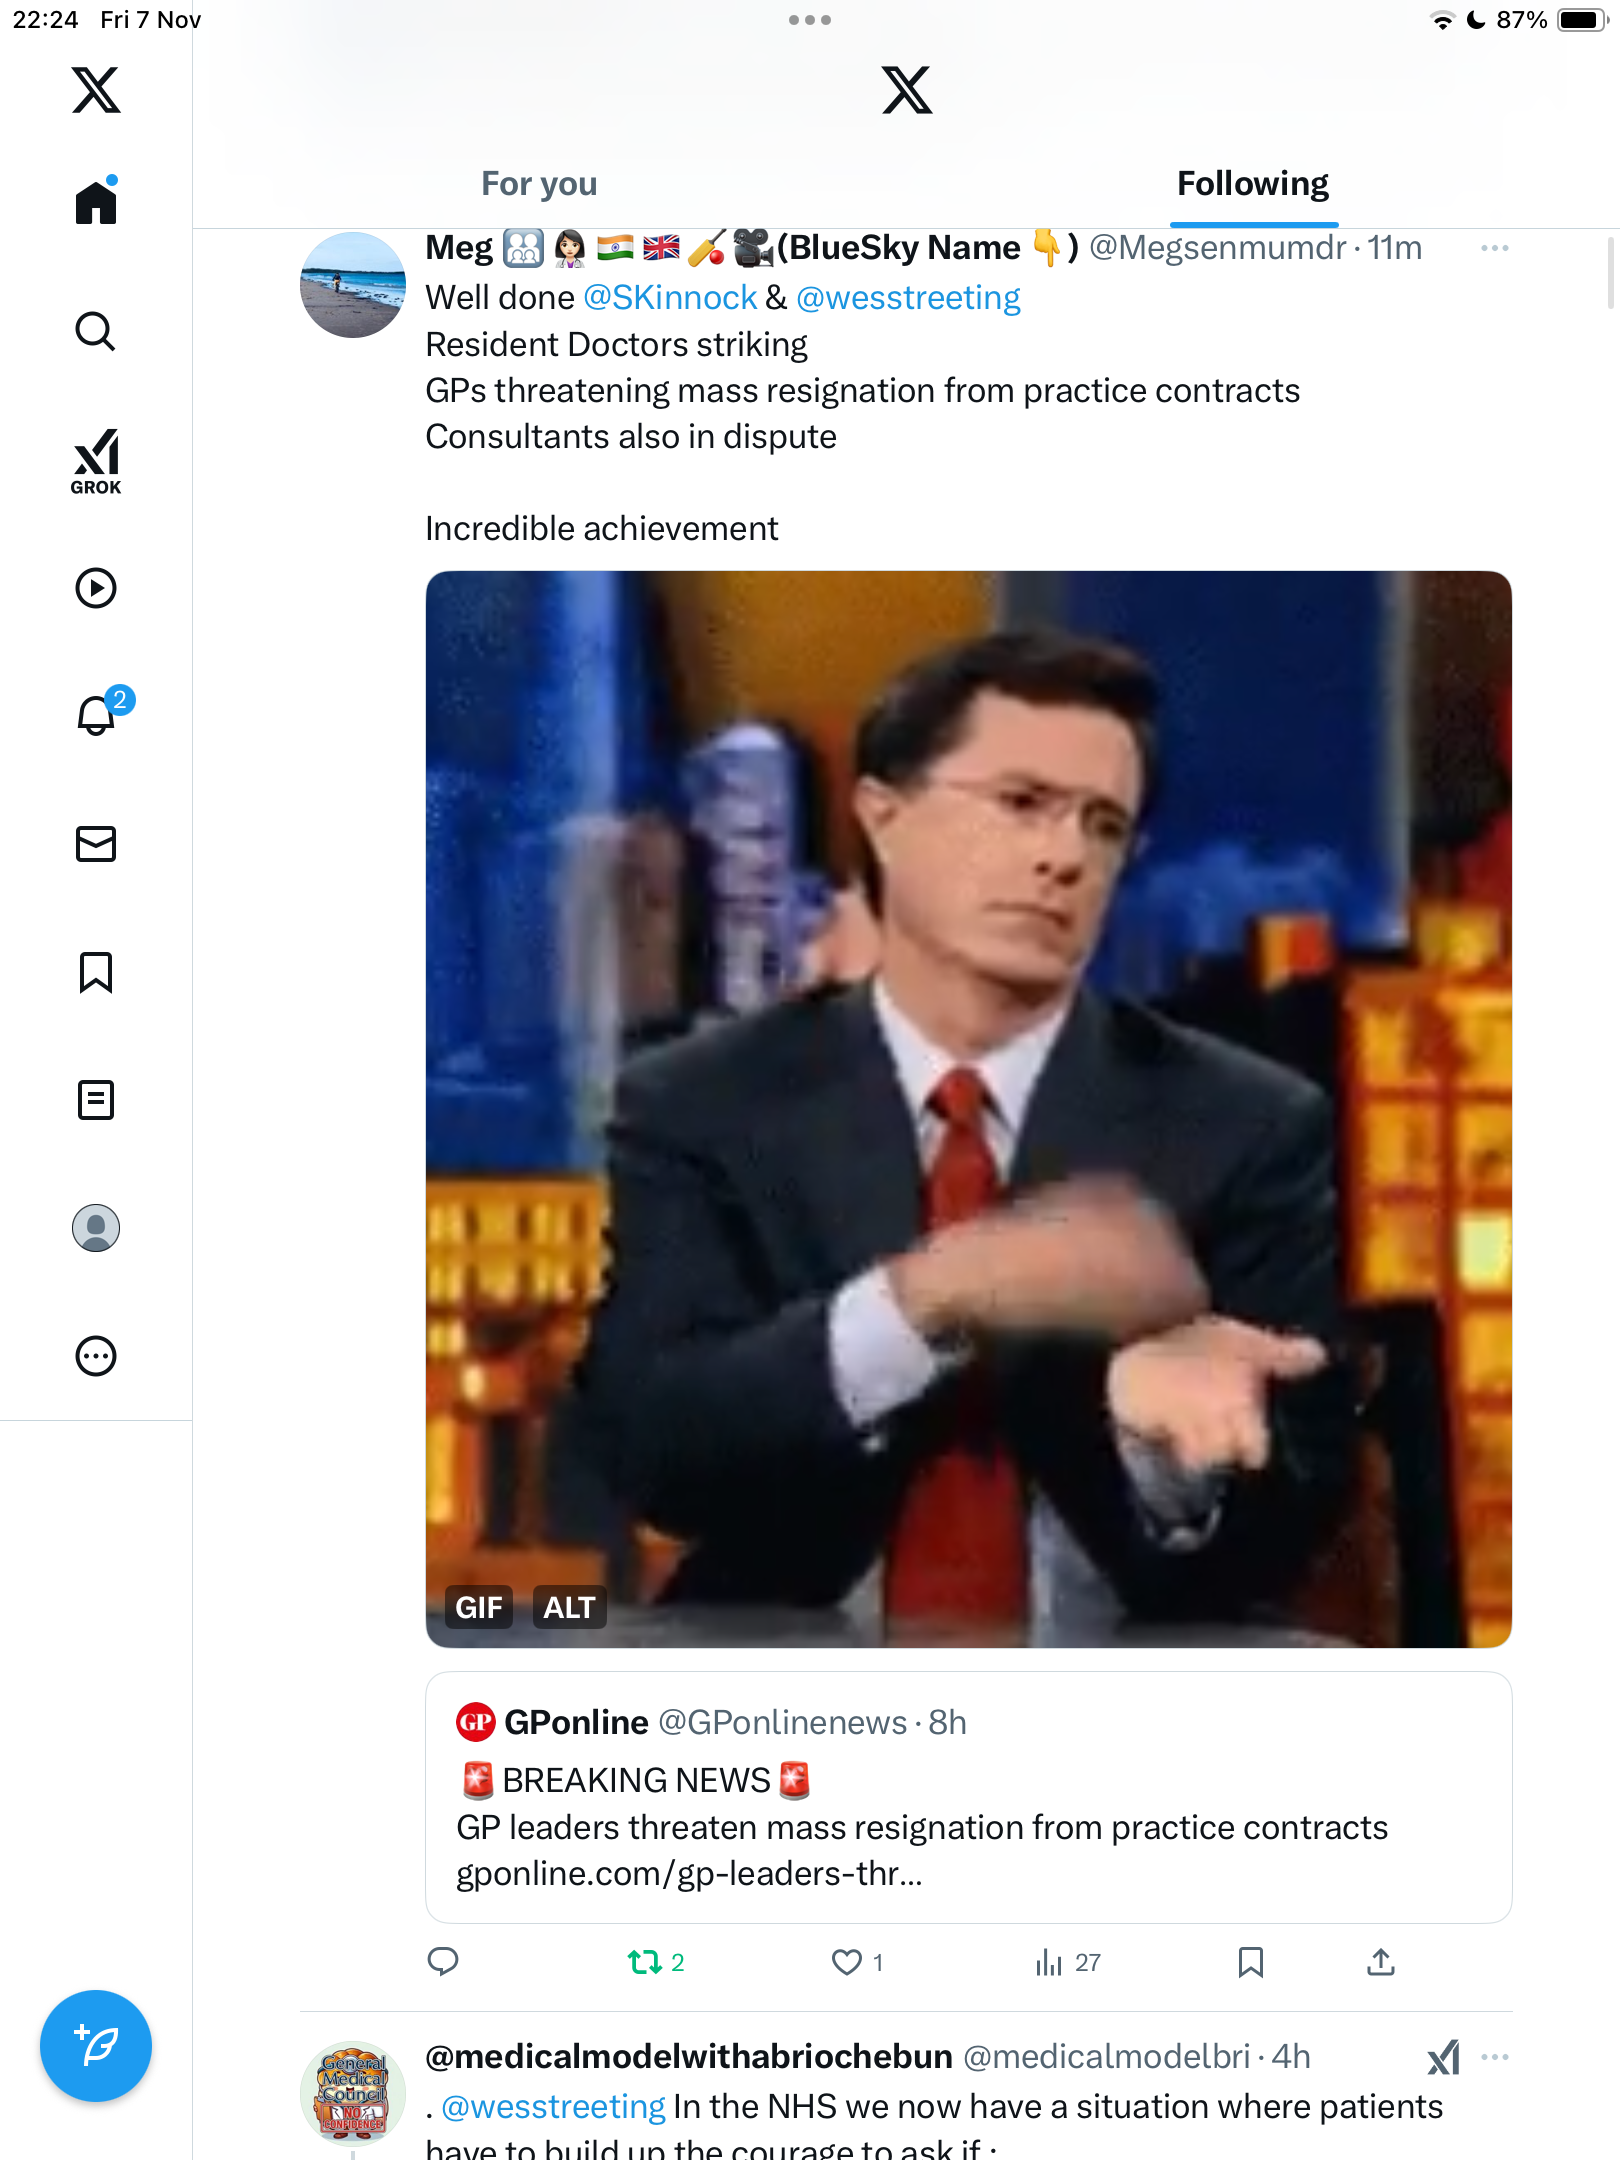Open Grok from the sidebar
1620x2160 pixels.
96,461
